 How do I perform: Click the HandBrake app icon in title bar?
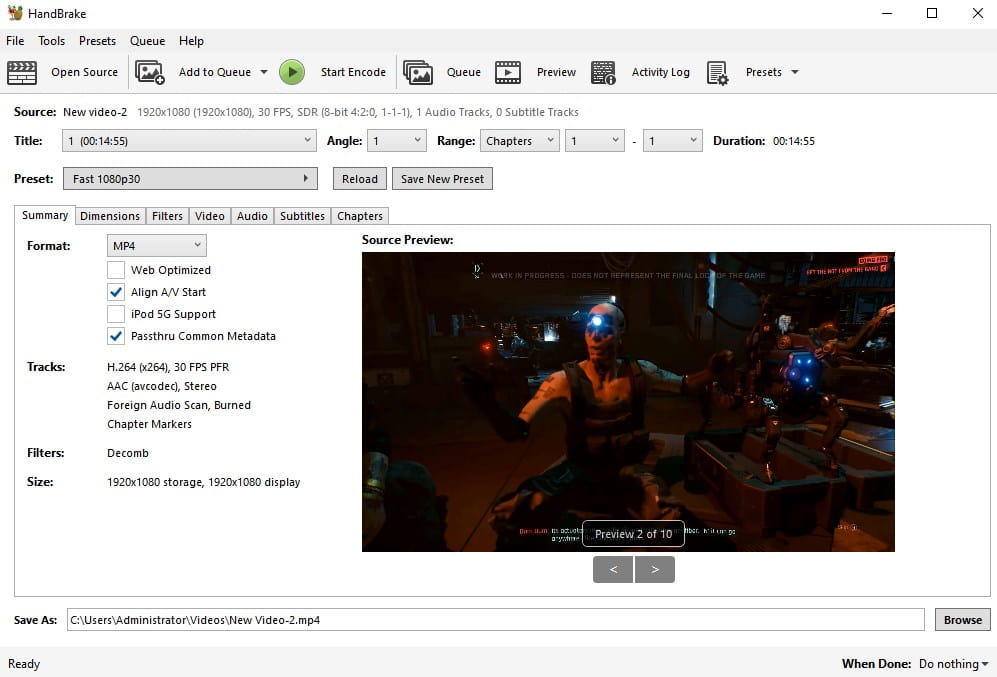click(14, 13)
